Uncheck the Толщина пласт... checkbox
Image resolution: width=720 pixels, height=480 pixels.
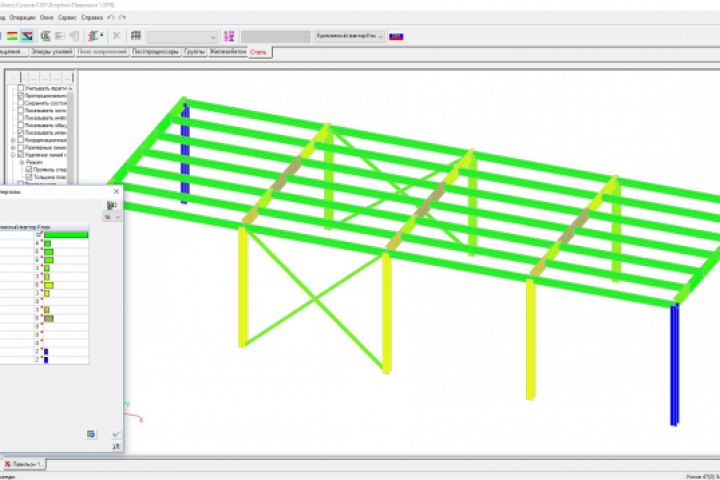click(29, 177)
